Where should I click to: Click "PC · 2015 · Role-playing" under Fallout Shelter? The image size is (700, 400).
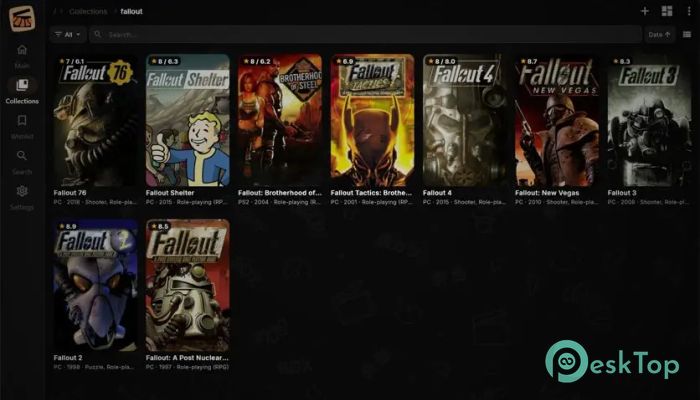[187, 202]
